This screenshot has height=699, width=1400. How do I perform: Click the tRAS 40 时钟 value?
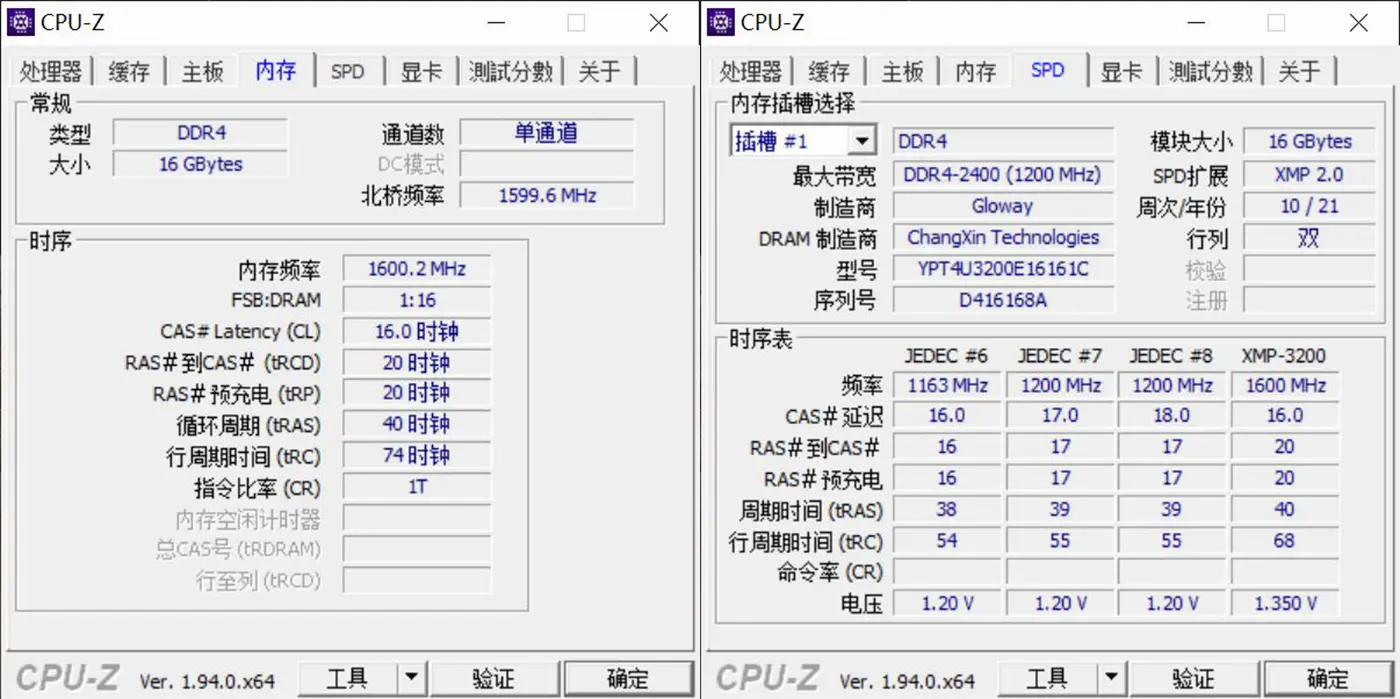click(417, 424)
